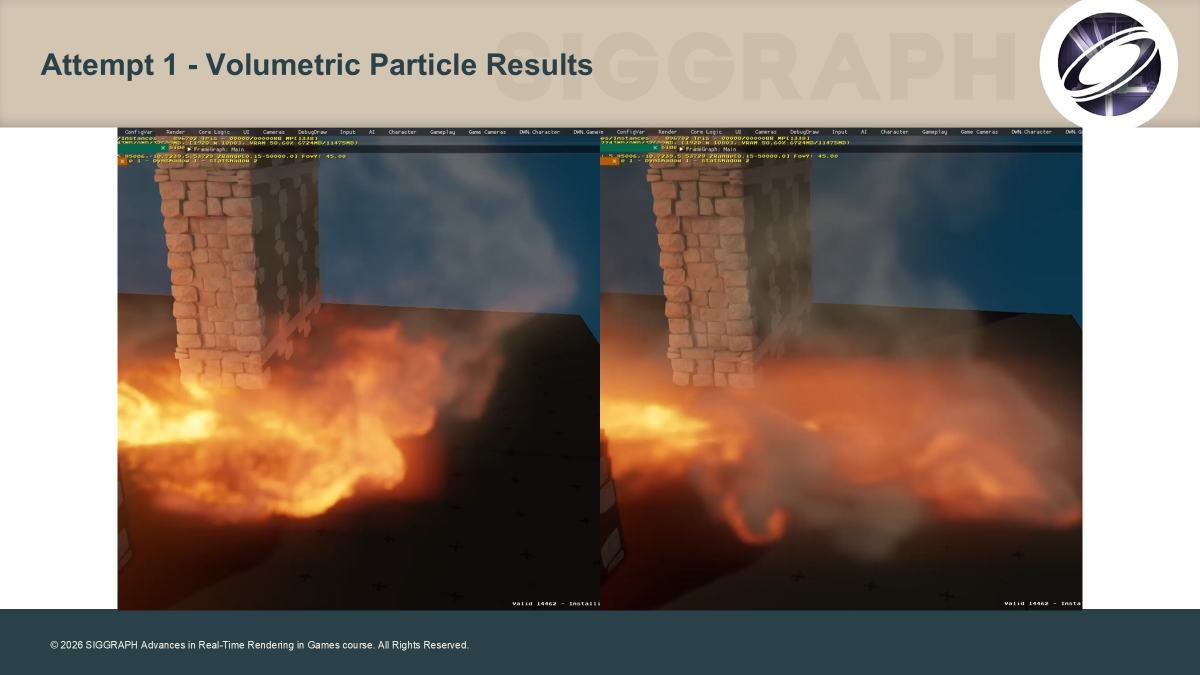This screenshot has height=675, width=1200.
Task: Close green tab with X in left screenshot
Action: click(x=163, y=148)
